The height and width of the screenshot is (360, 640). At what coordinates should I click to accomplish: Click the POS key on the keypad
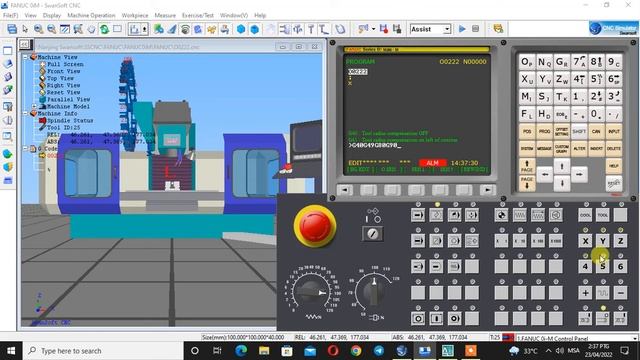(x=527, y=132)
